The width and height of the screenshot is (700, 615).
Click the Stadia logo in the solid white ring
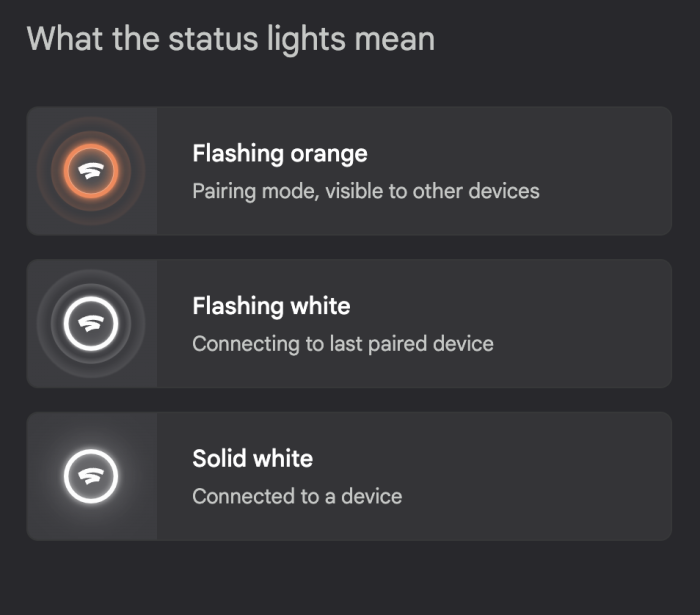tap(91, 476)
